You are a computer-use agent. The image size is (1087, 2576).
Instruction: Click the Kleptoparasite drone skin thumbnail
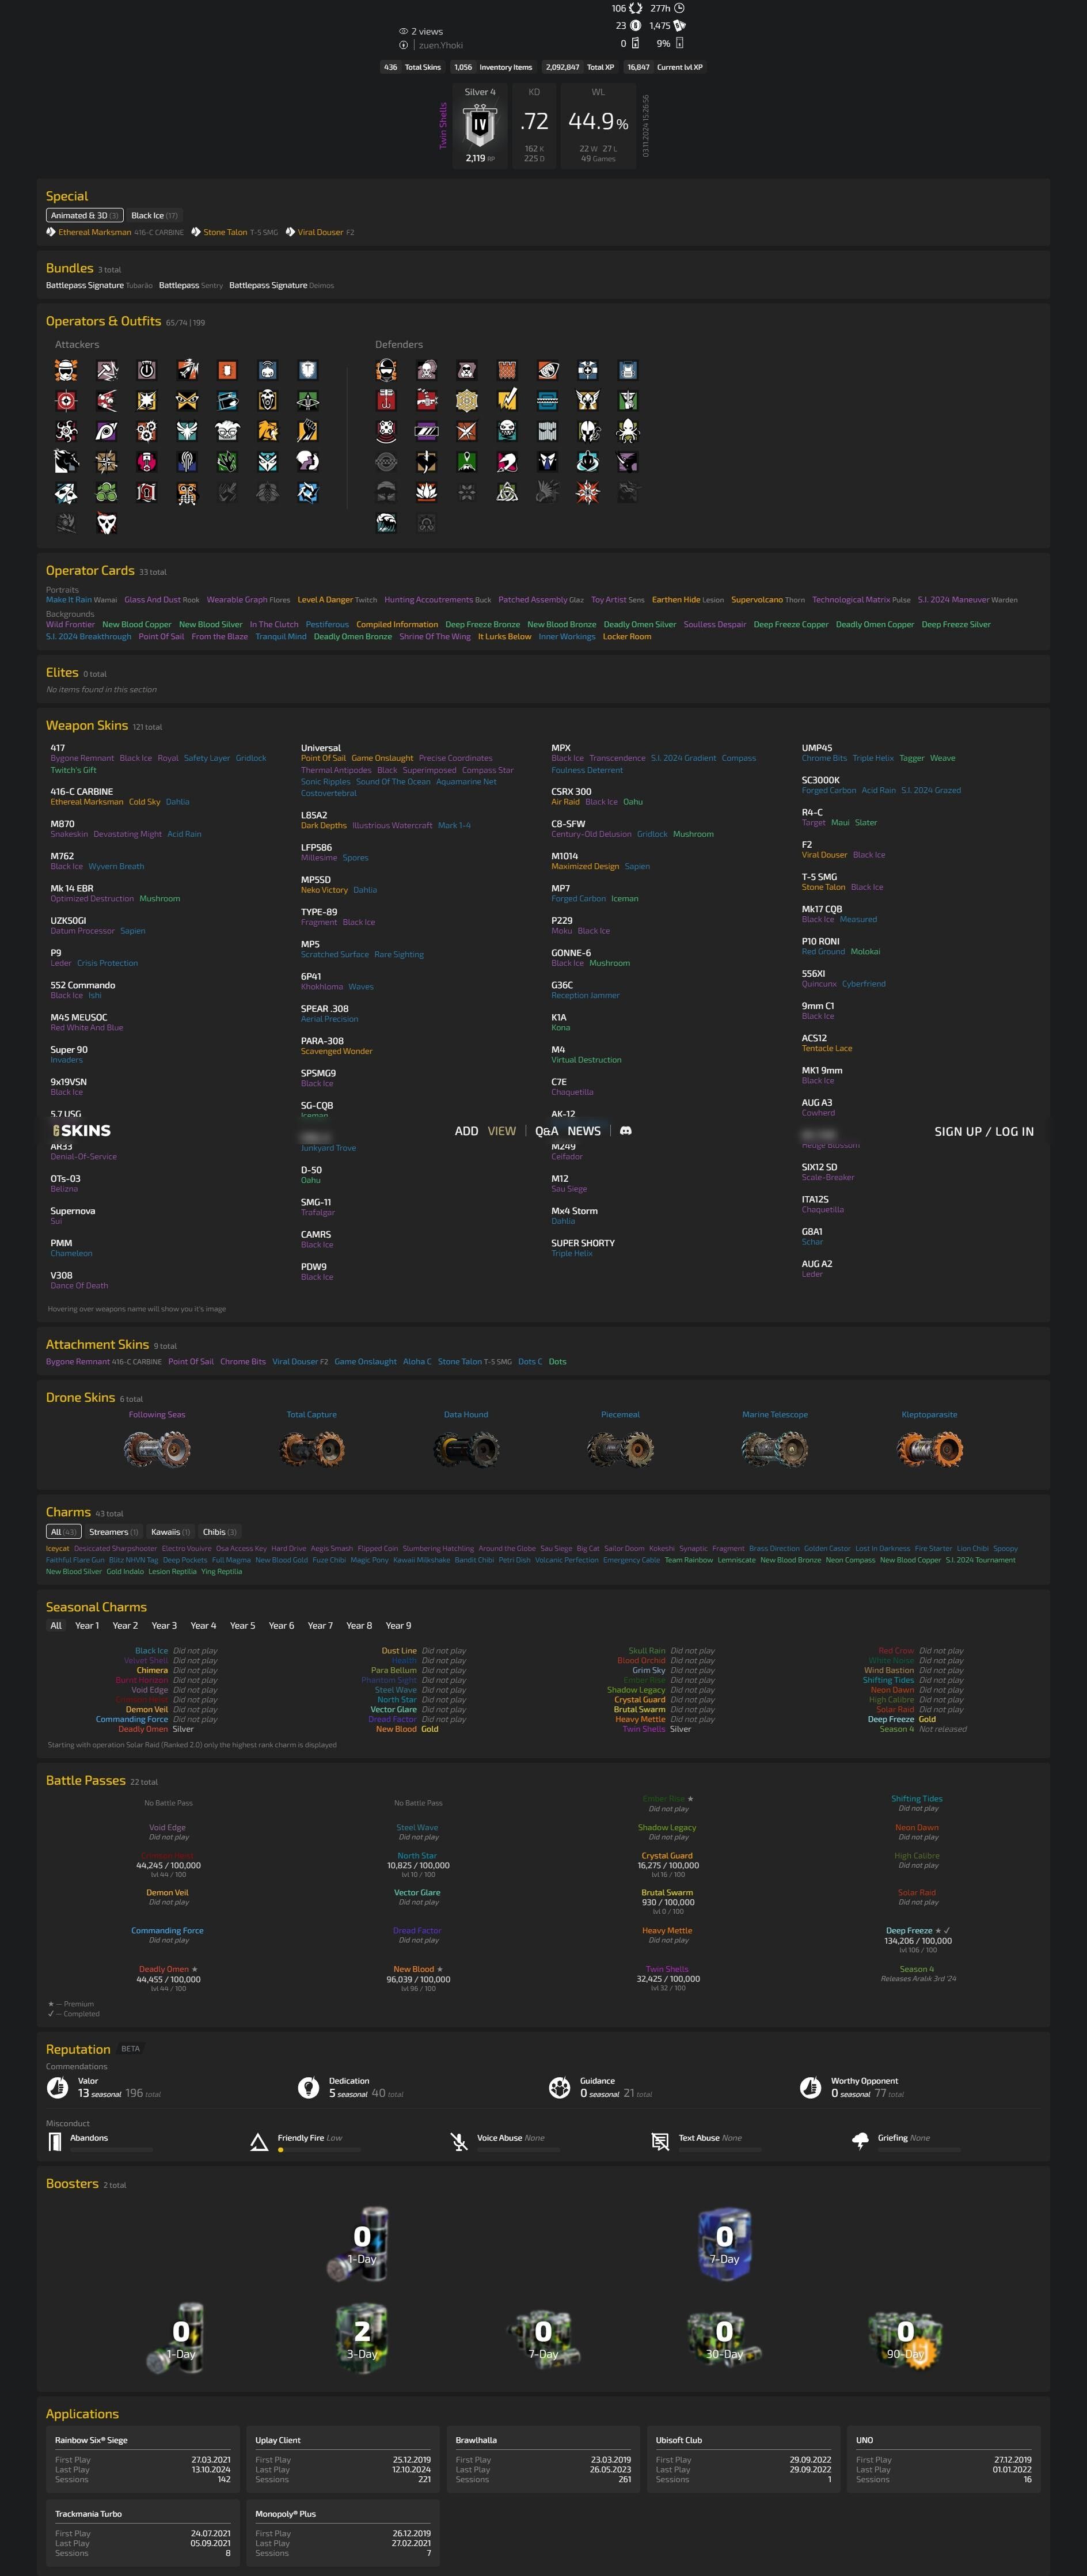point(930,1449)
